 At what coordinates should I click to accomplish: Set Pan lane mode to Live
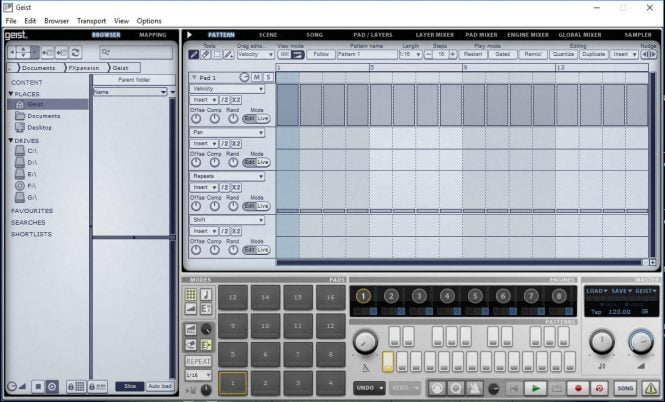coord(263,162)
